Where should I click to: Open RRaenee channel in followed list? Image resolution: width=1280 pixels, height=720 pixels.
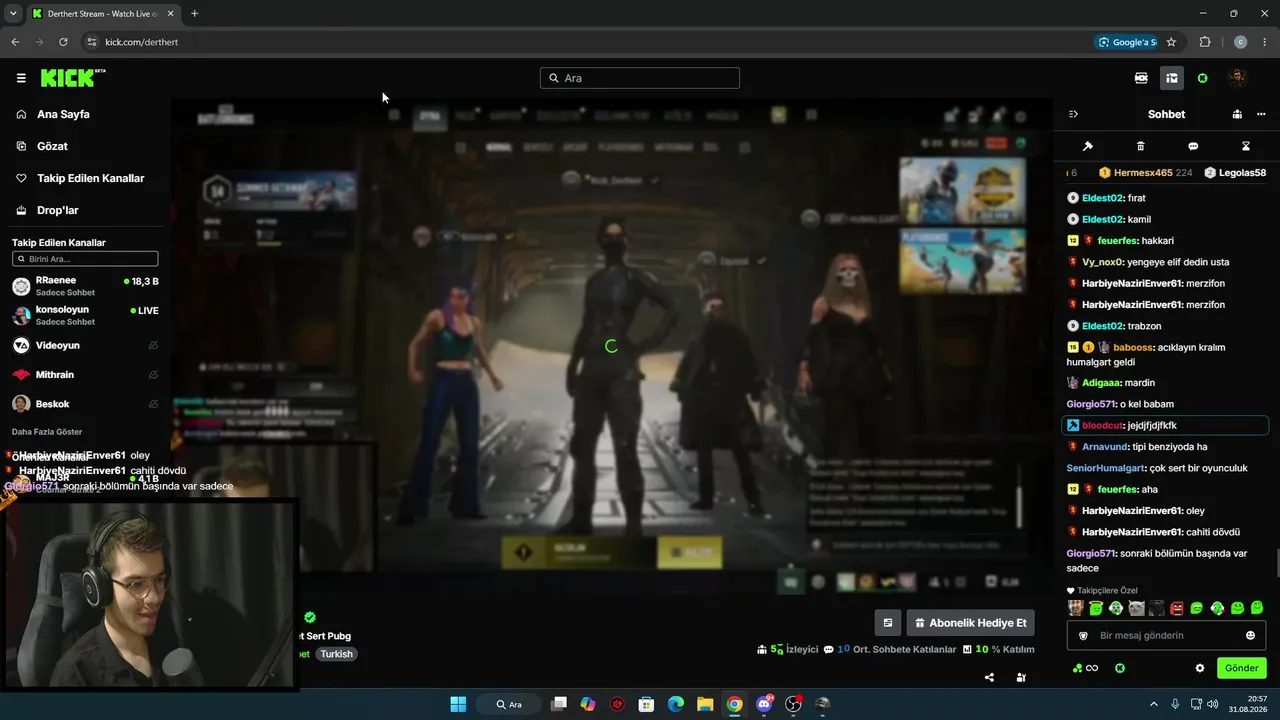coord(85,286)
